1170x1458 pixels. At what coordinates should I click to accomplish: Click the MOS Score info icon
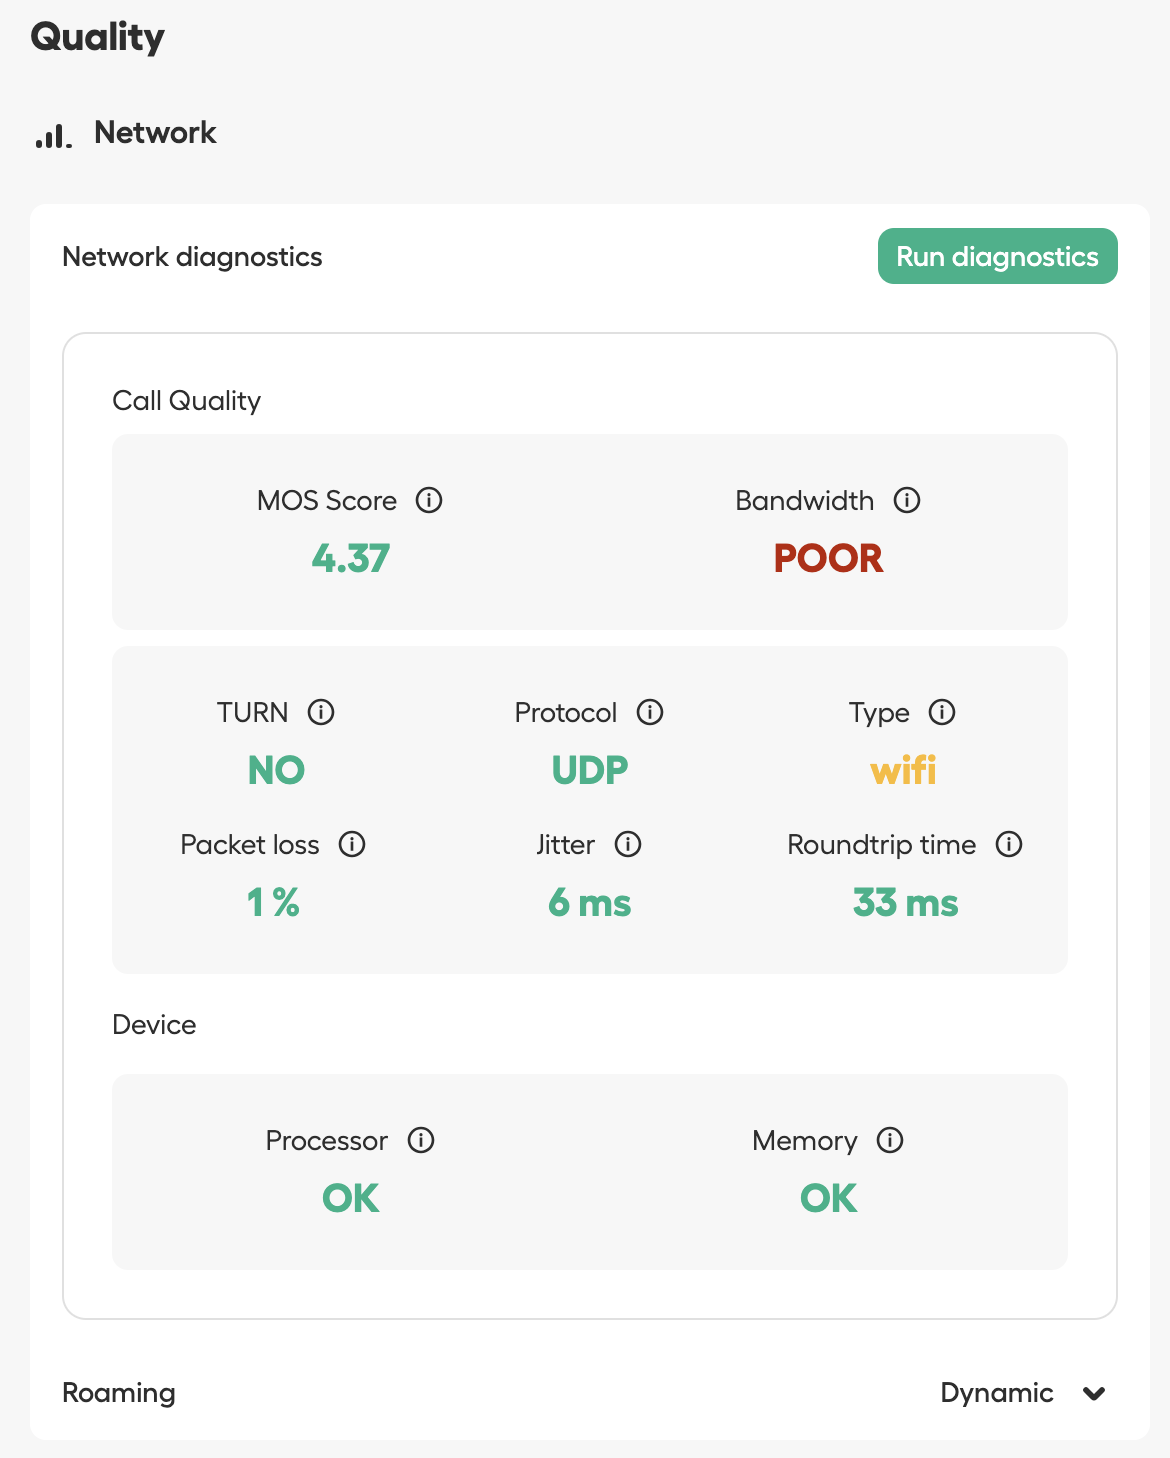coord(429,500)
